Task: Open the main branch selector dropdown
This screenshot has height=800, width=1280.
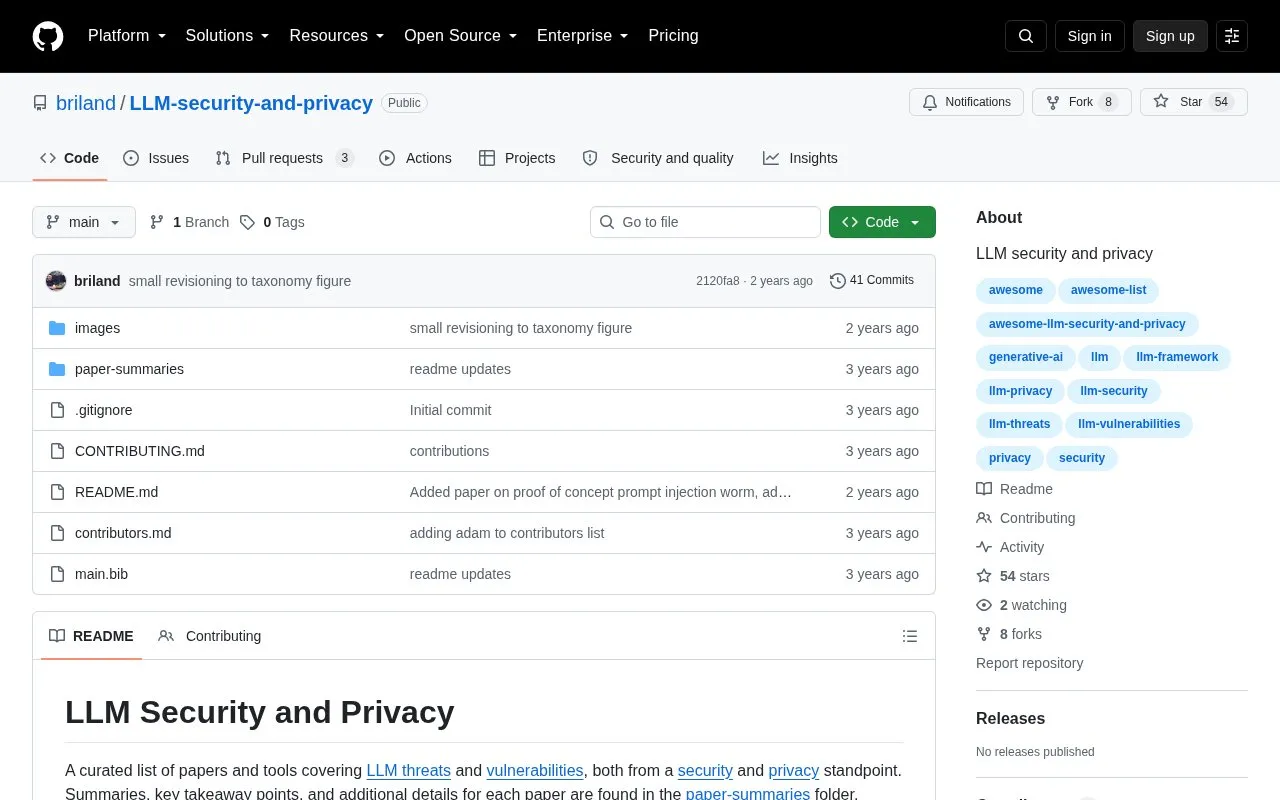Action: click(x=84, y=222)
